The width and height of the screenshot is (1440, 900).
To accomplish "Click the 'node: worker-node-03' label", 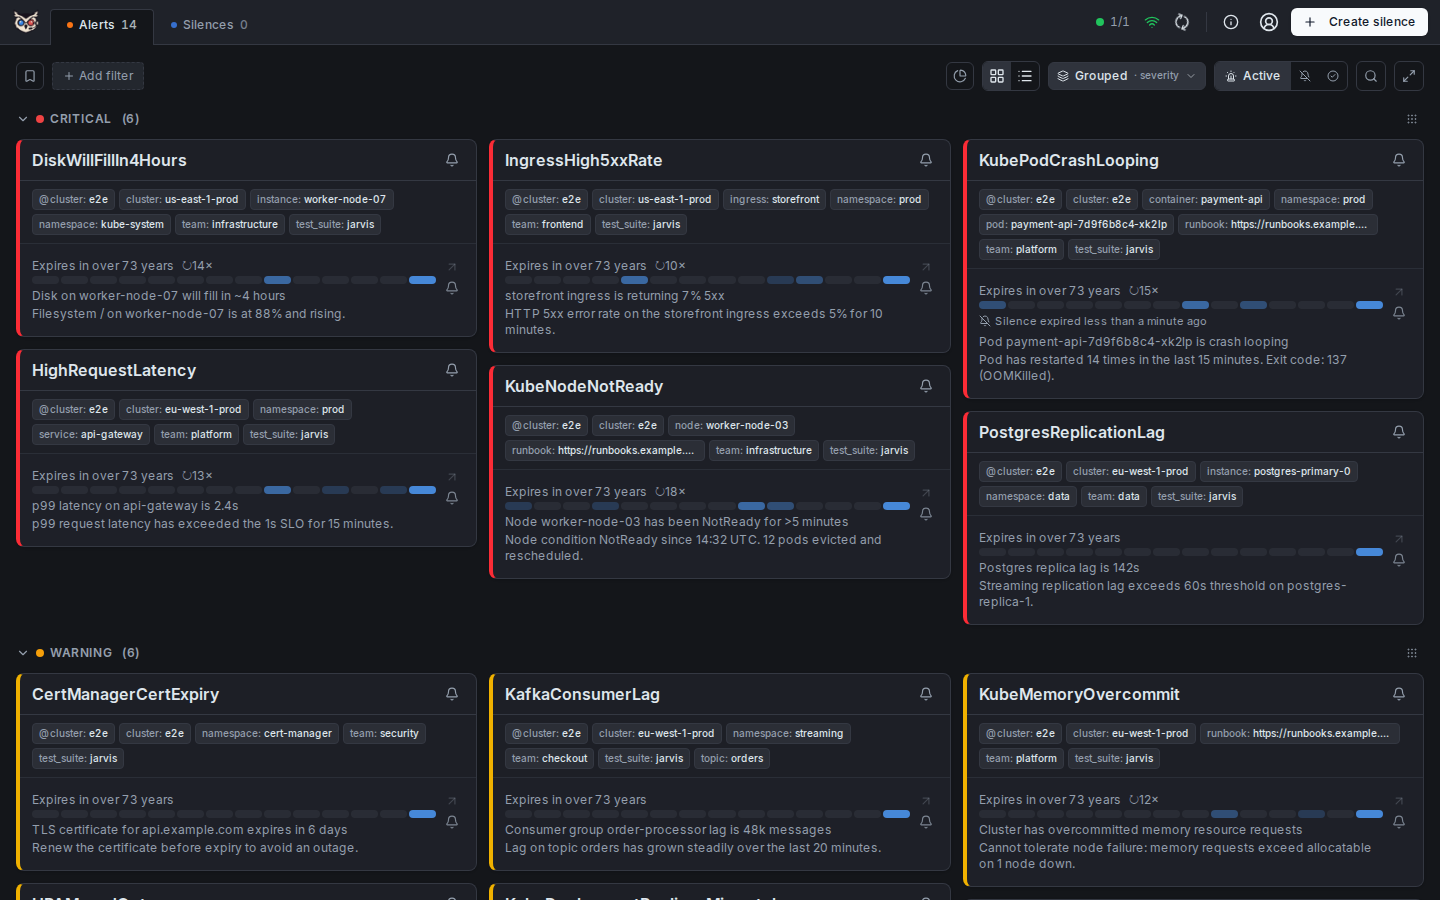I will pos(731,426).
